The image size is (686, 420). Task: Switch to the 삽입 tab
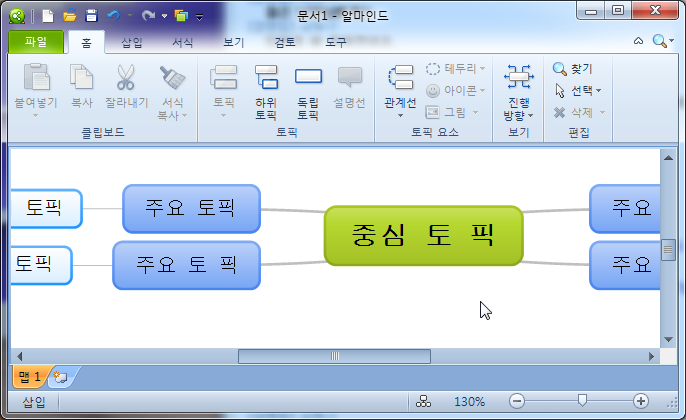click(132, 42)
